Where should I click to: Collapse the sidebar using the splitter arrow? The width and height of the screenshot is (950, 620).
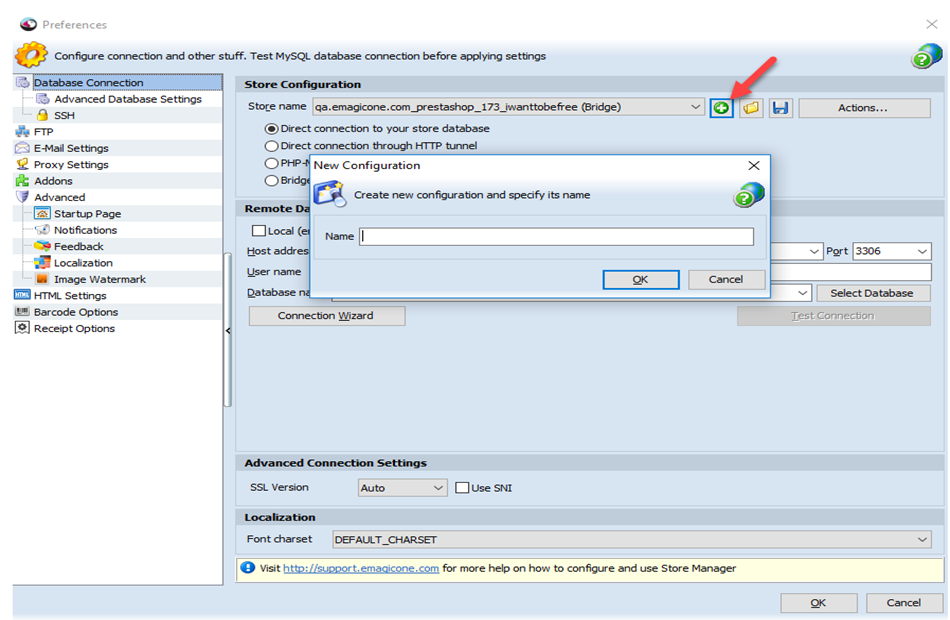point(228,331)
